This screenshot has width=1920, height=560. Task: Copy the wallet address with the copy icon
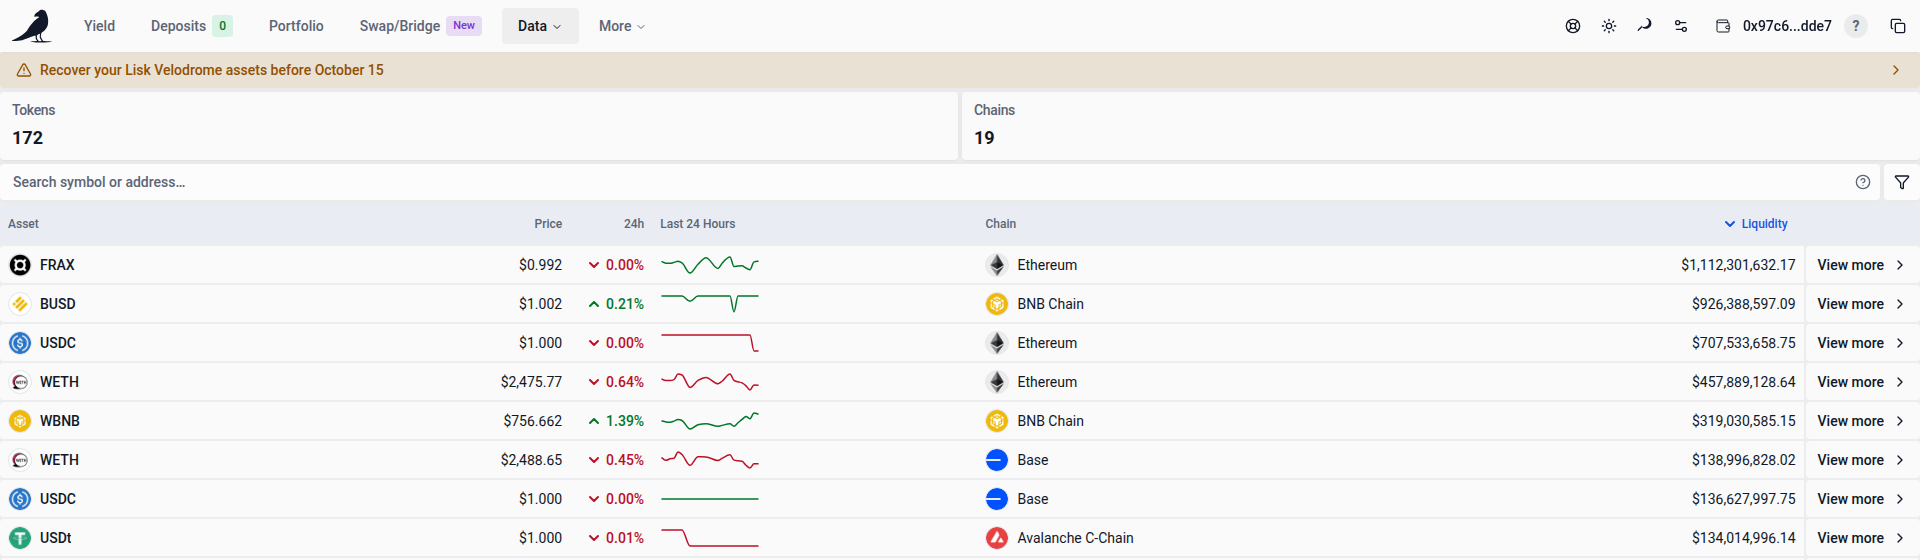point(1898,26)
